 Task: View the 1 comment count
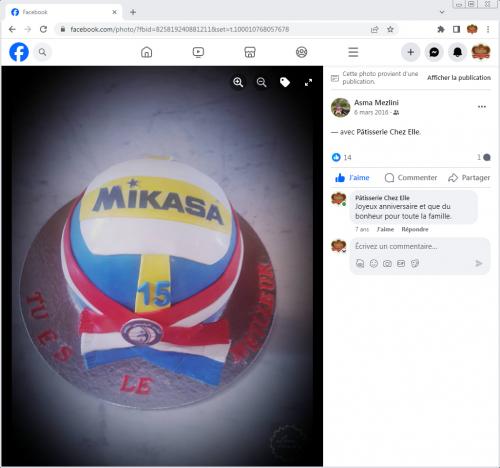point(483,157)
